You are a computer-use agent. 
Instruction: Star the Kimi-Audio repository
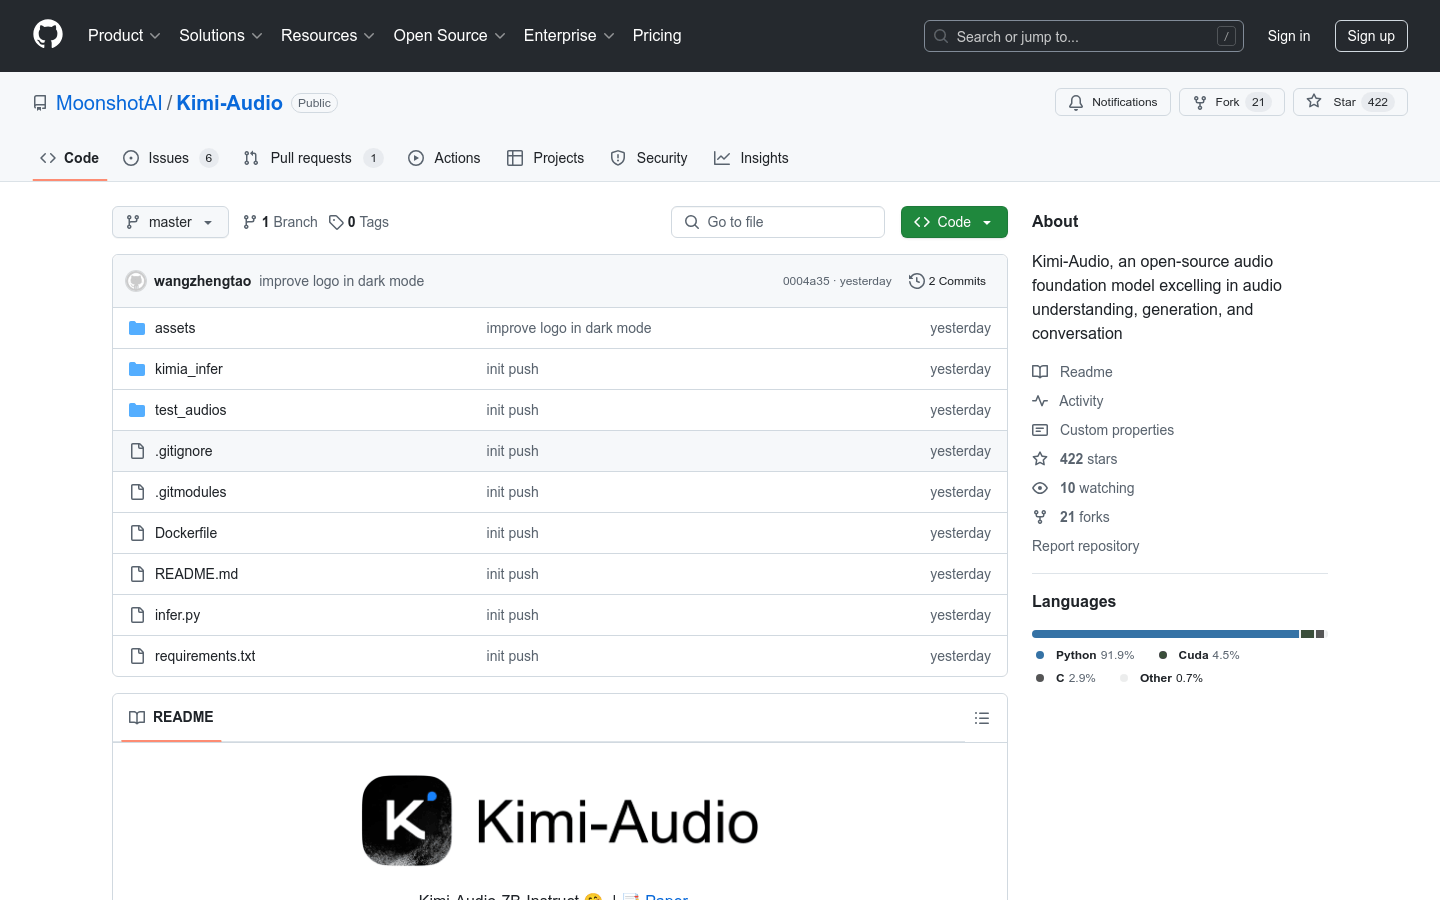1350,102
